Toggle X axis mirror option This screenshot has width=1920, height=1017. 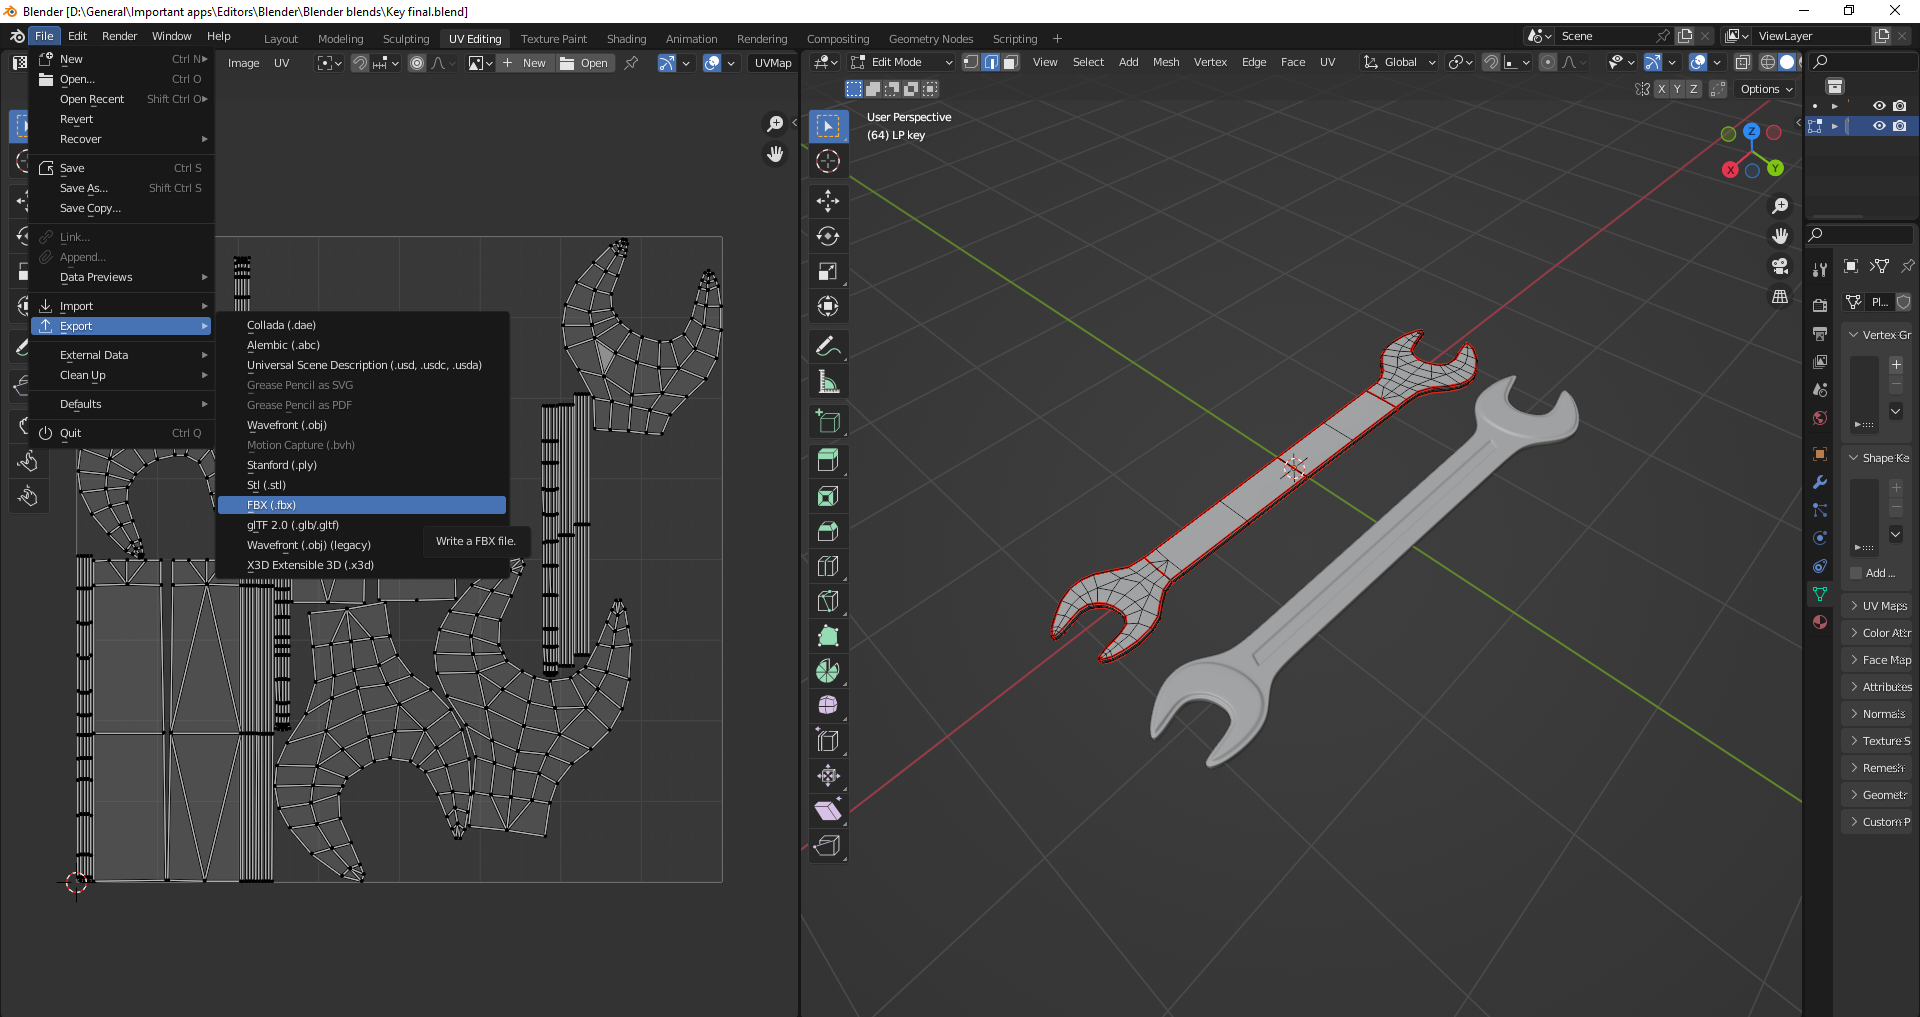click(1661, 89)
